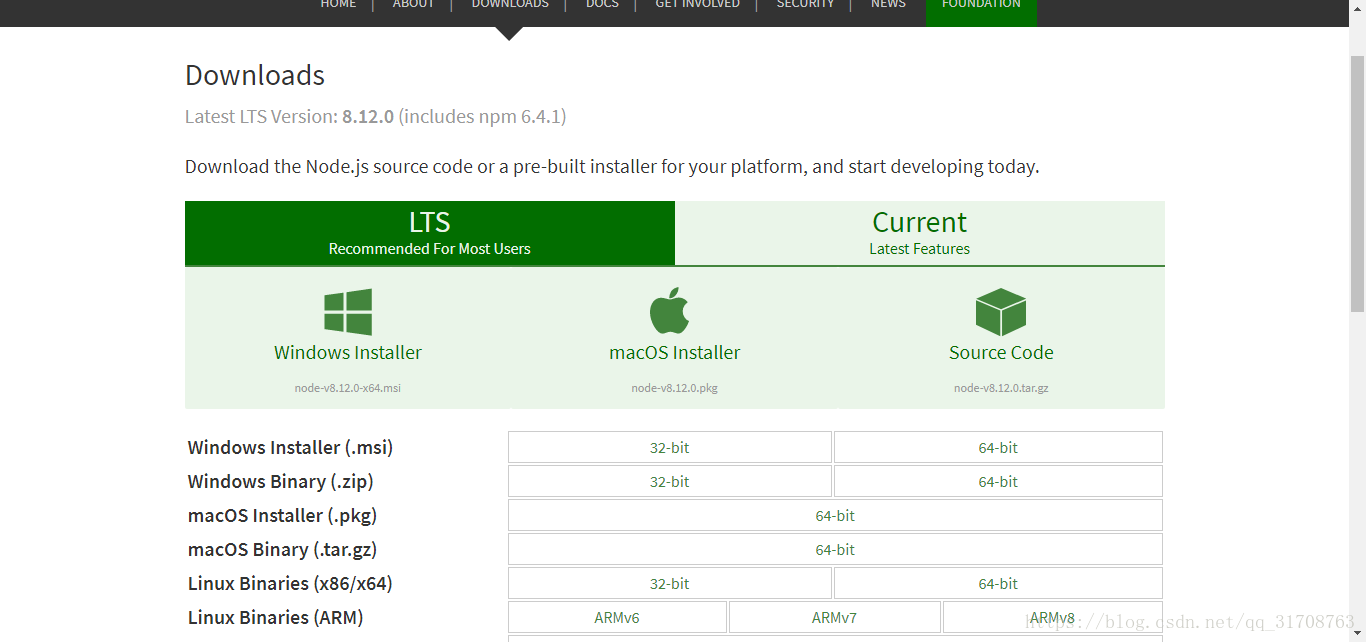Click the Windows Installer (.msi) row label
This screenshot has width=1366, height=642.
point(290,447)
